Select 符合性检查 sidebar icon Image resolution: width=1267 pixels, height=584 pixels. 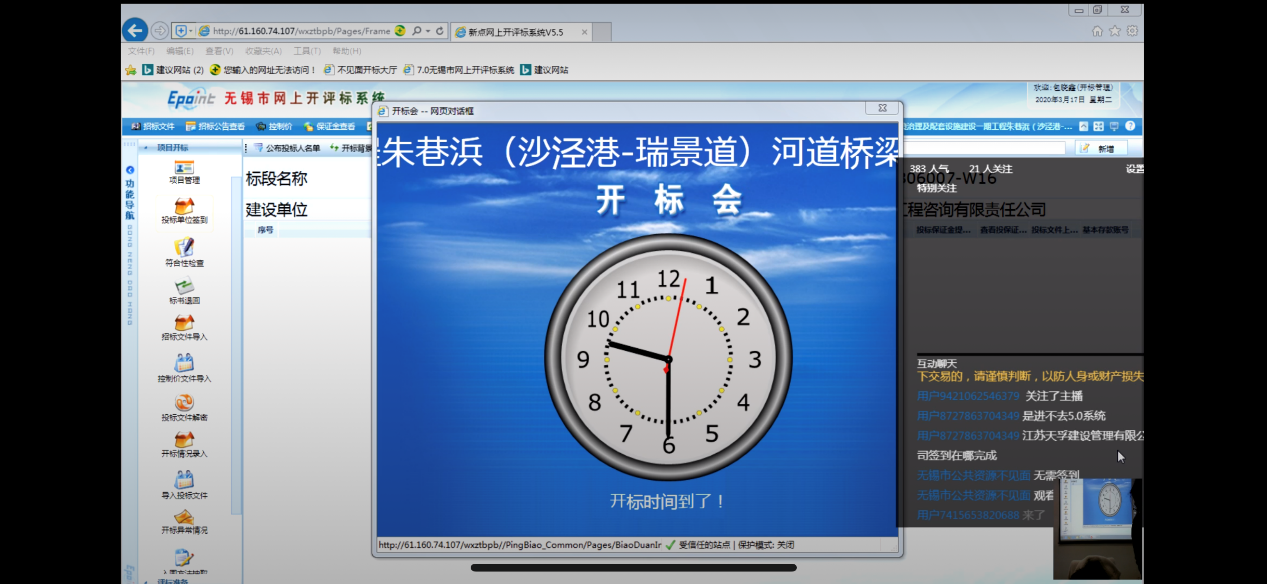pos(184,251)
